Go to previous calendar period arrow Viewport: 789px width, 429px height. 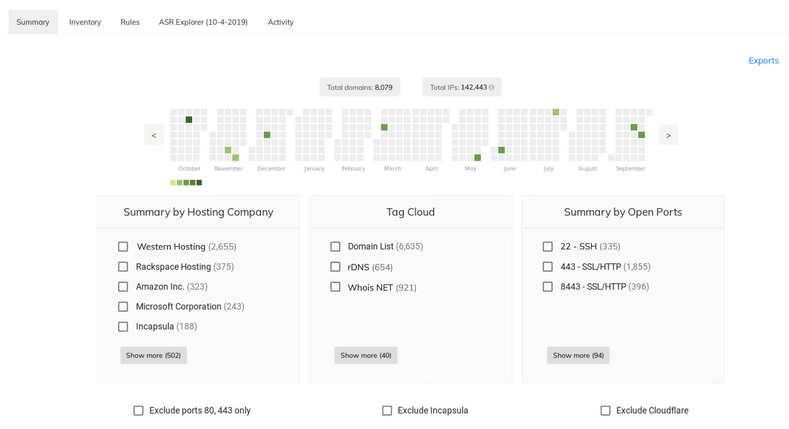pos(154,135)
